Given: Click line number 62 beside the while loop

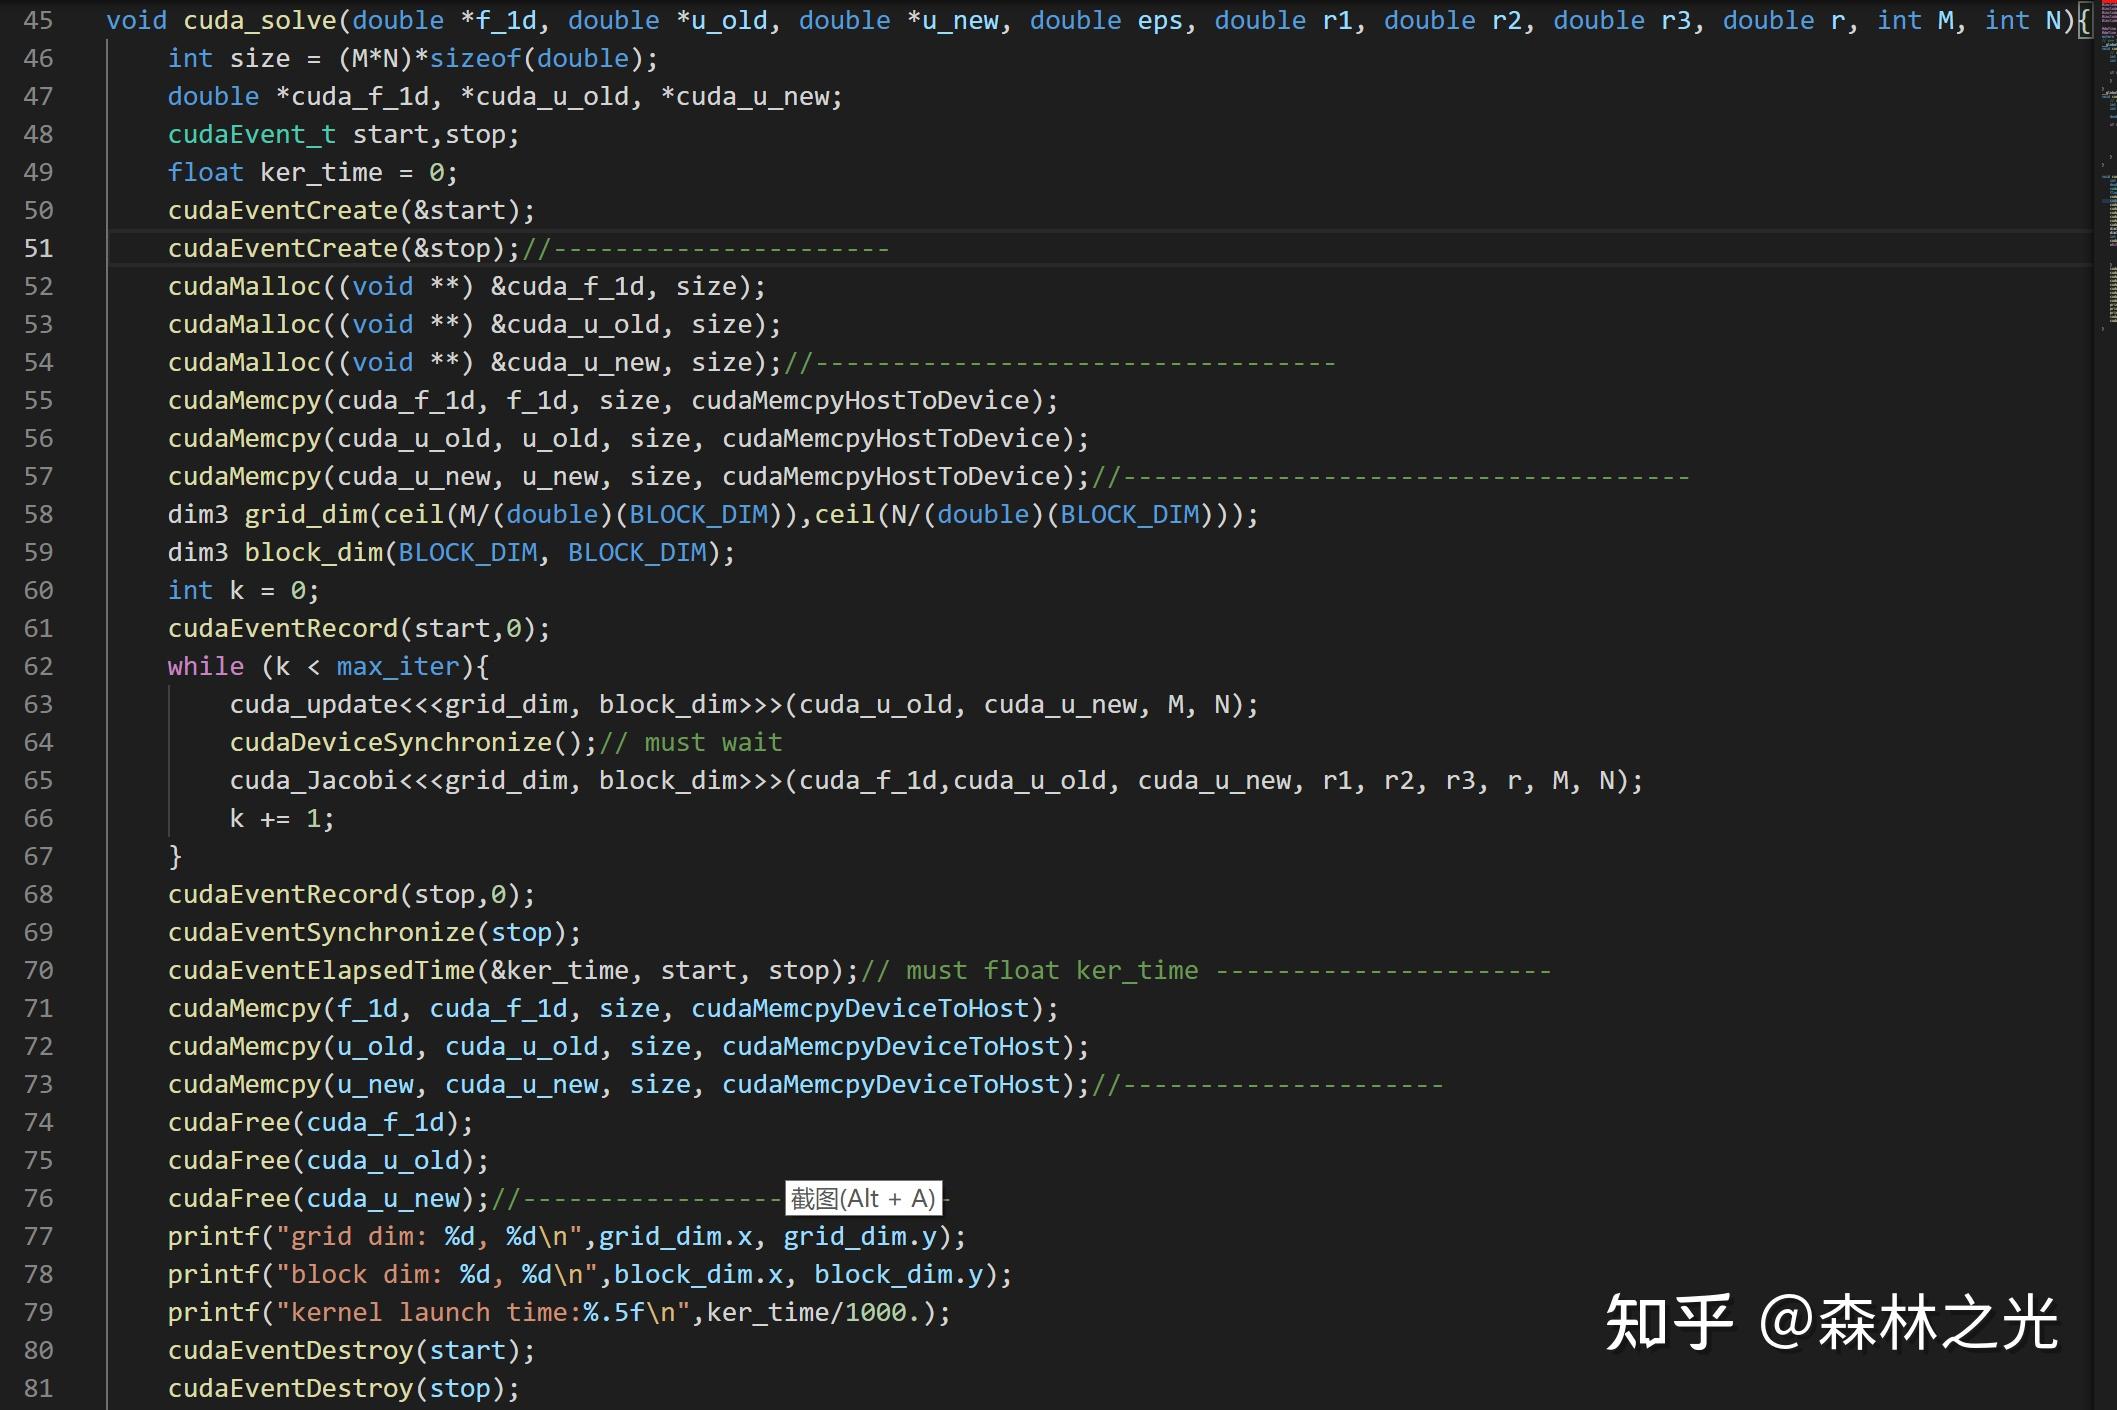Looking at the screenshot, I should (x=38, y=666).
